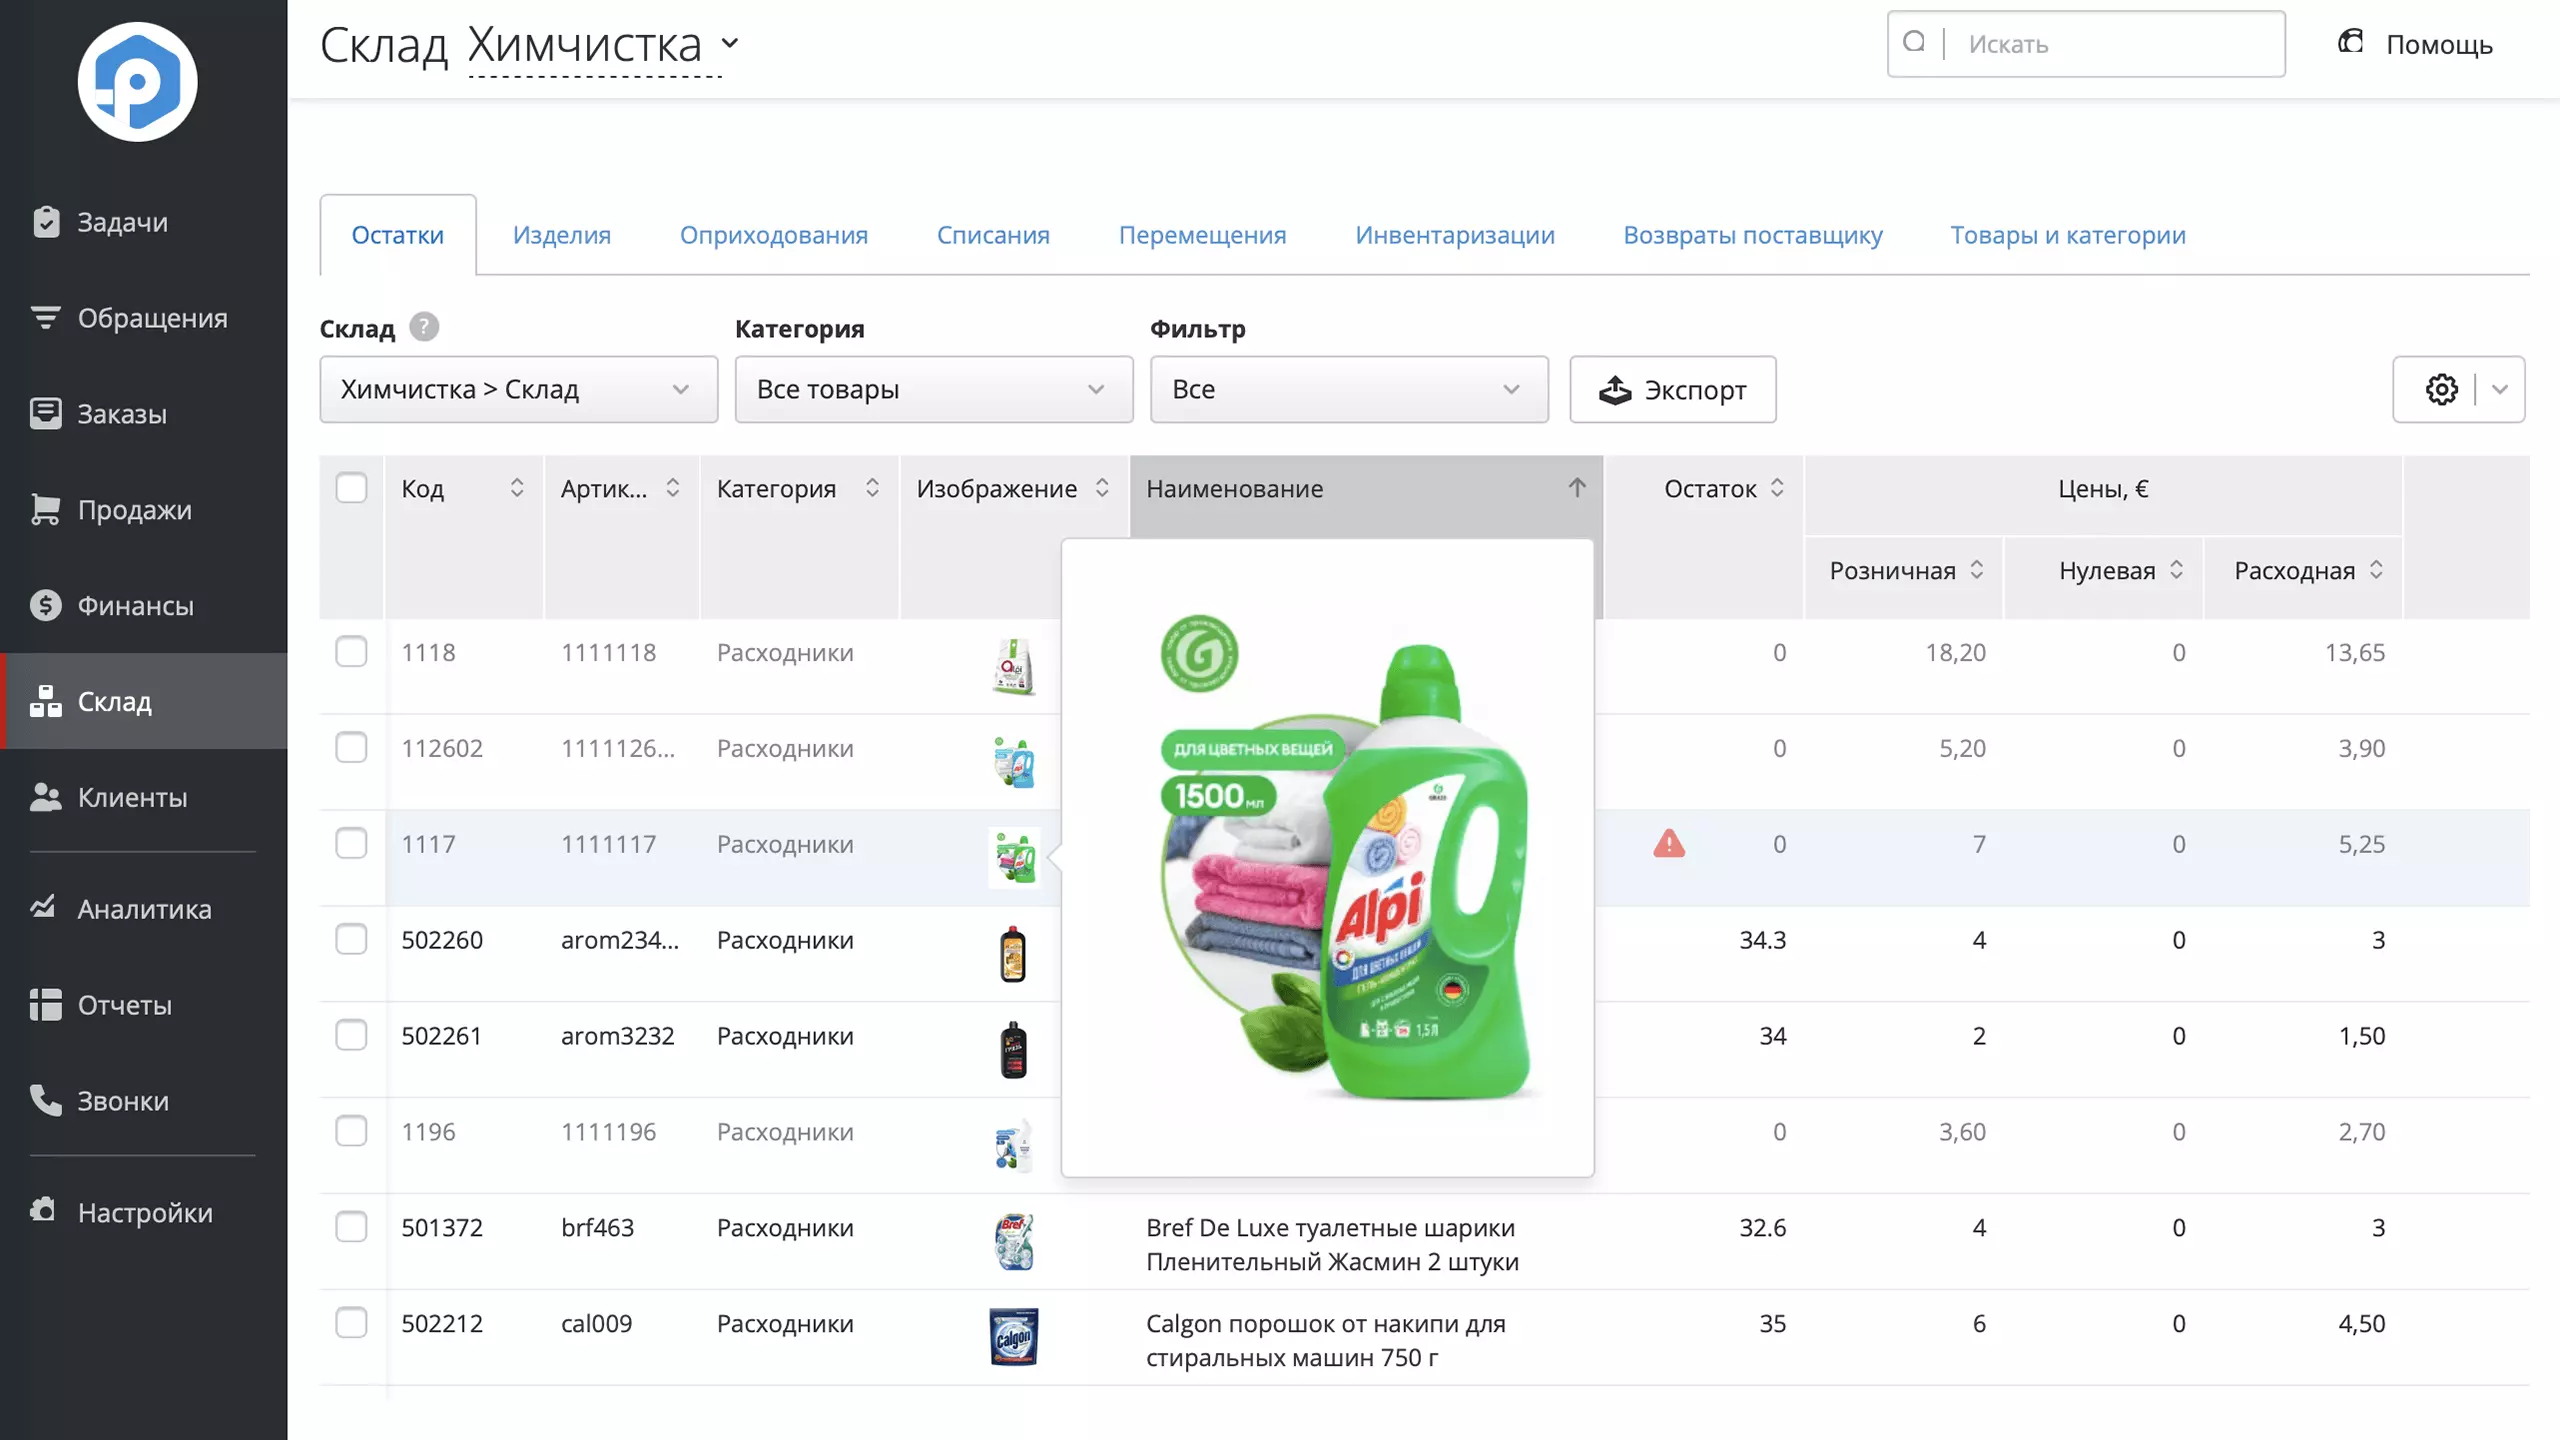The image size is (2560, 1440).
Task: Check the row with code 1196
Action: click(351, 1131)
